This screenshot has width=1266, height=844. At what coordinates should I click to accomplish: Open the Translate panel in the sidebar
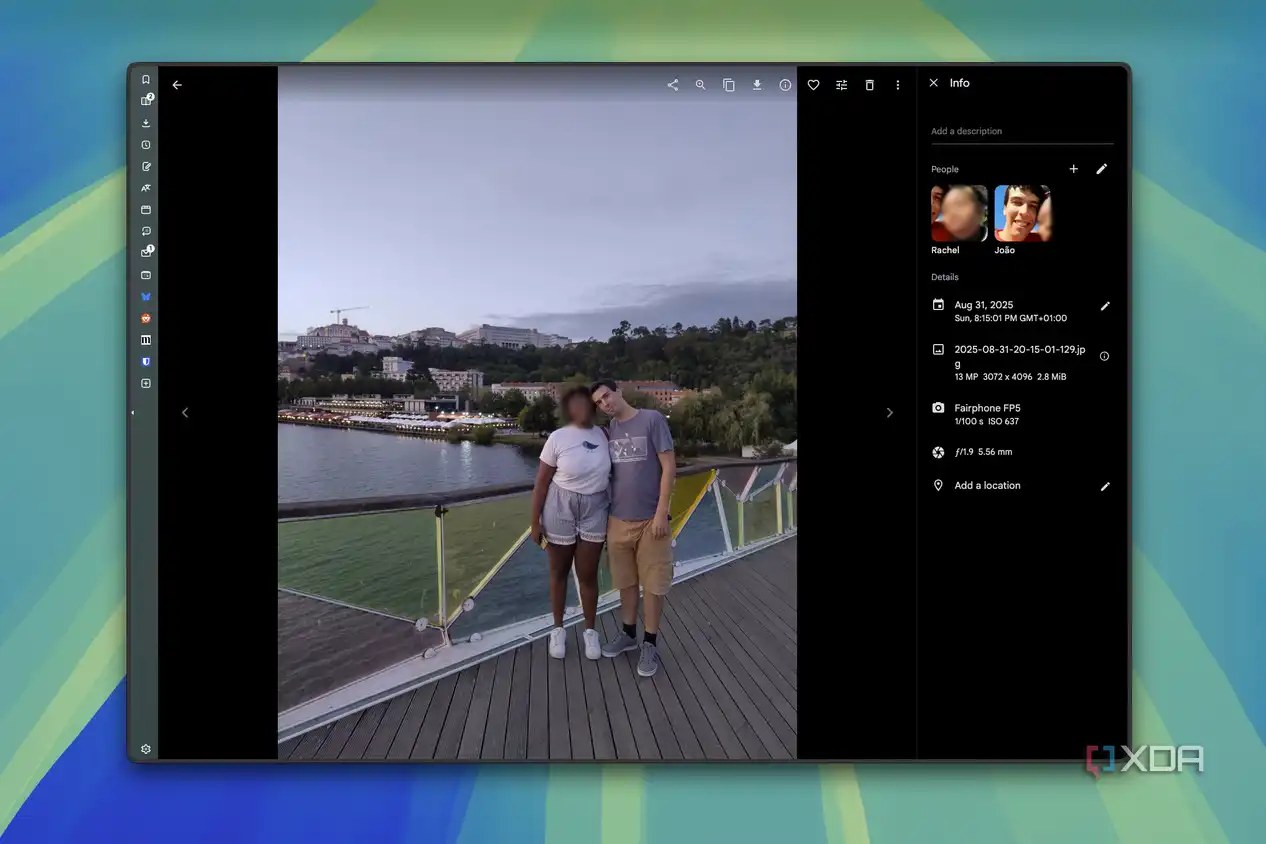click(x=146, y=188)
